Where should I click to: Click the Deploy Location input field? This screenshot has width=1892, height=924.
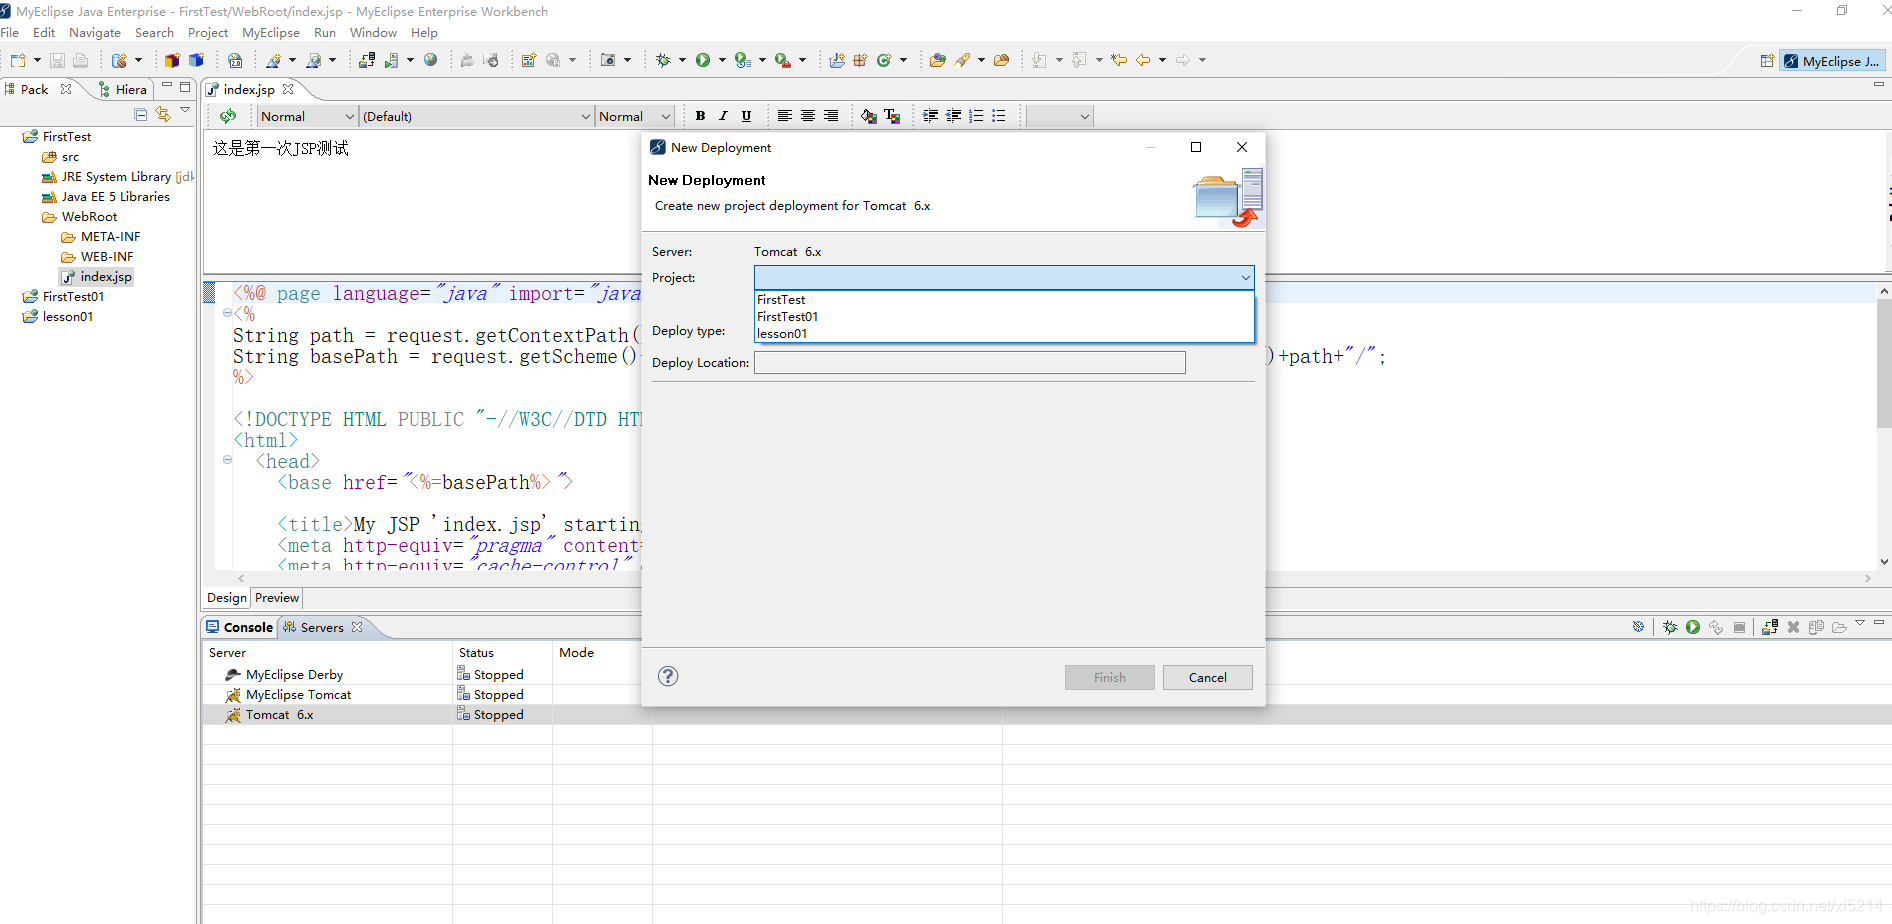[969, 362]
